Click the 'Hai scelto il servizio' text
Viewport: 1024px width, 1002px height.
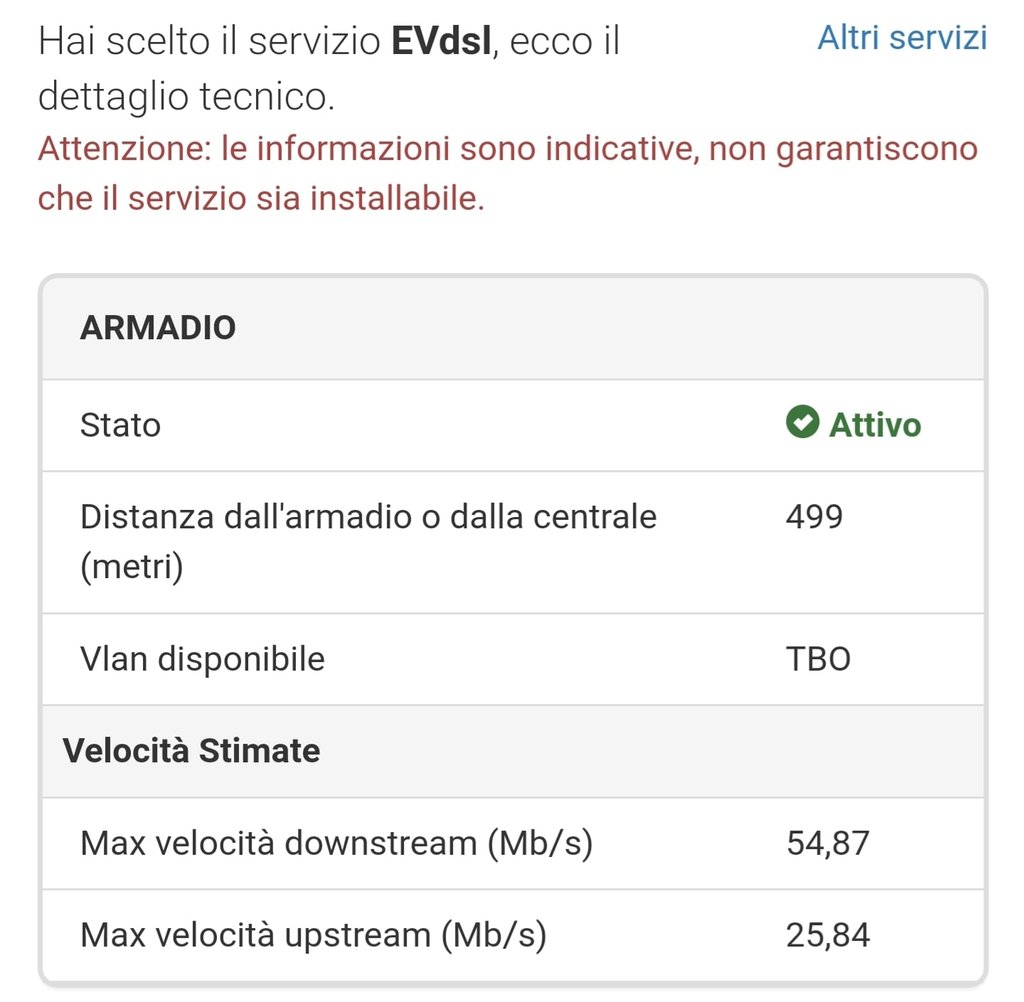[210, 44]
